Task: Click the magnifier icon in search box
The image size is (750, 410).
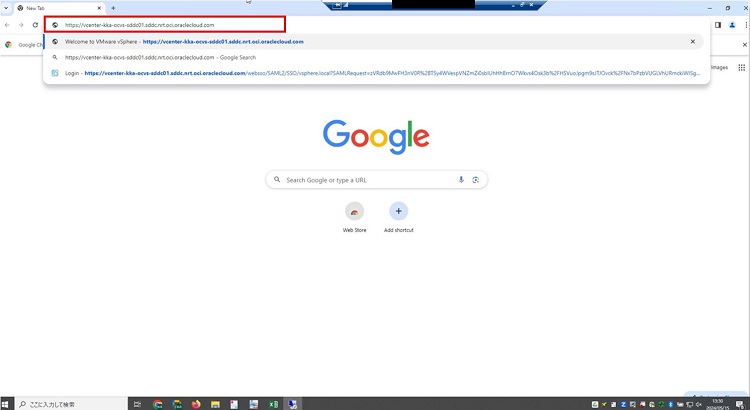Action: pyautogui.click(x=277, y=180)
